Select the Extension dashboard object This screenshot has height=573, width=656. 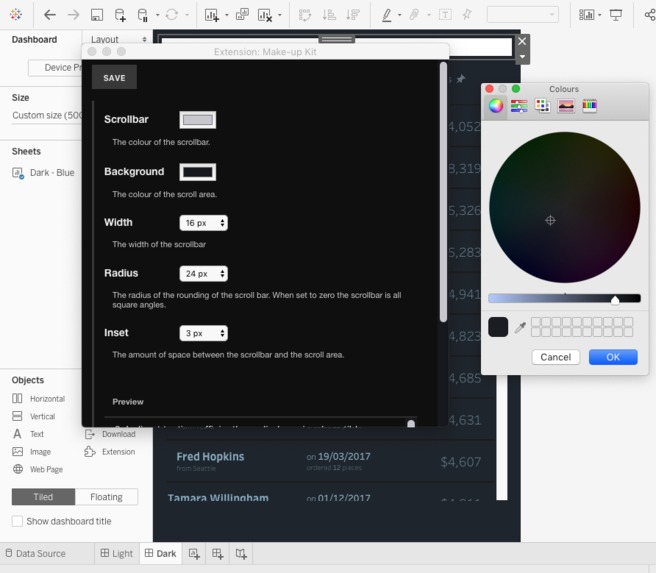click(110, 452)
